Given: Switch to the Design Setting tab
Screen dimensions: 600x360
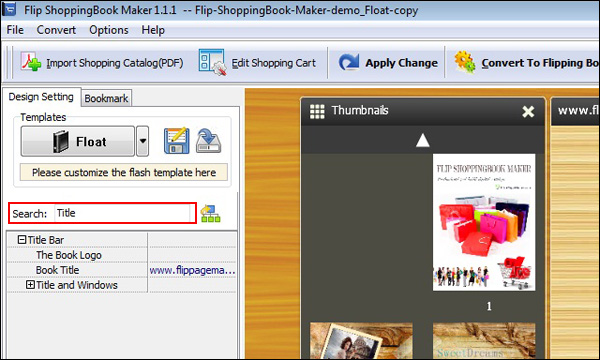Looking at the screenshot, I should [41, 97].
